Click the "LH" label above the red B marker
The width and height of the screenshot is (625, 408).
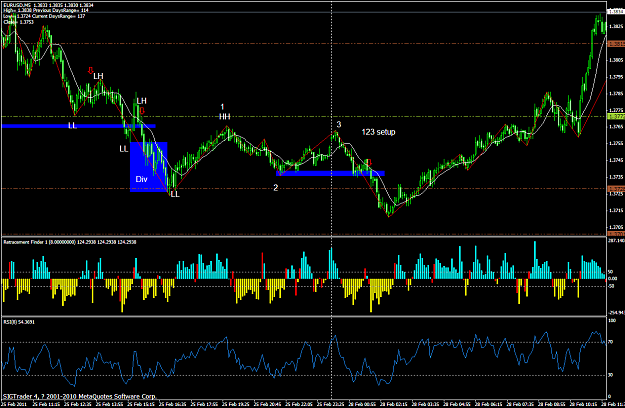pyautogui.click(x=142, y=101)
